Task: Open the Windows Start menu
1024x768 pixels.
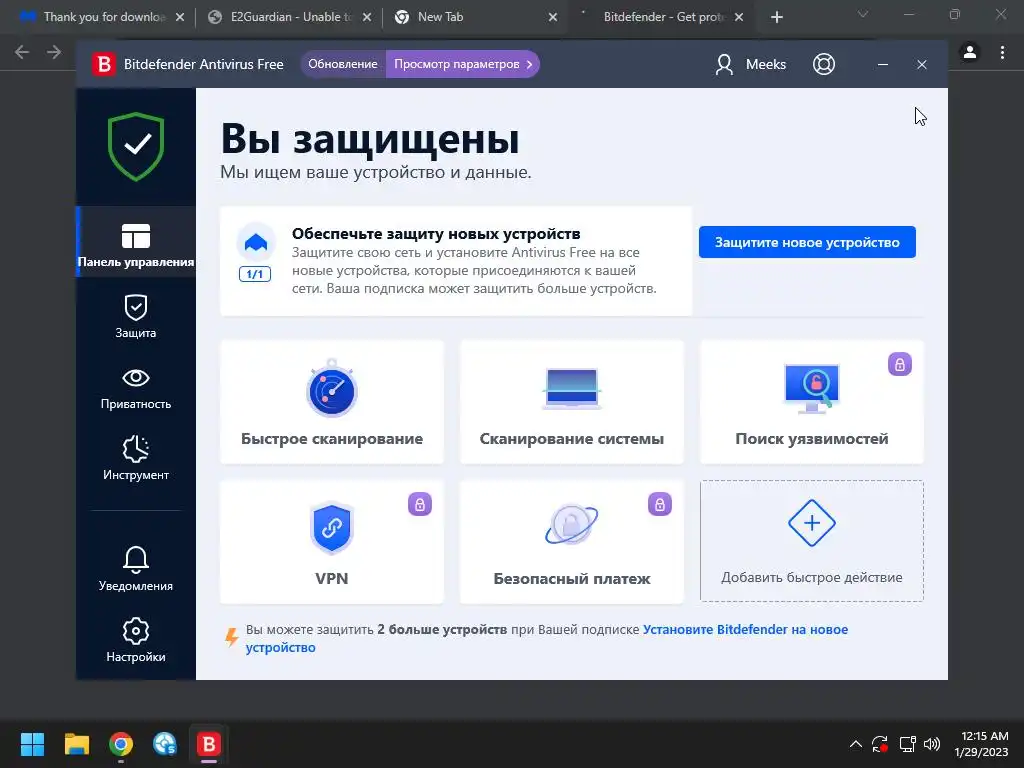Action: click(32, 744)
